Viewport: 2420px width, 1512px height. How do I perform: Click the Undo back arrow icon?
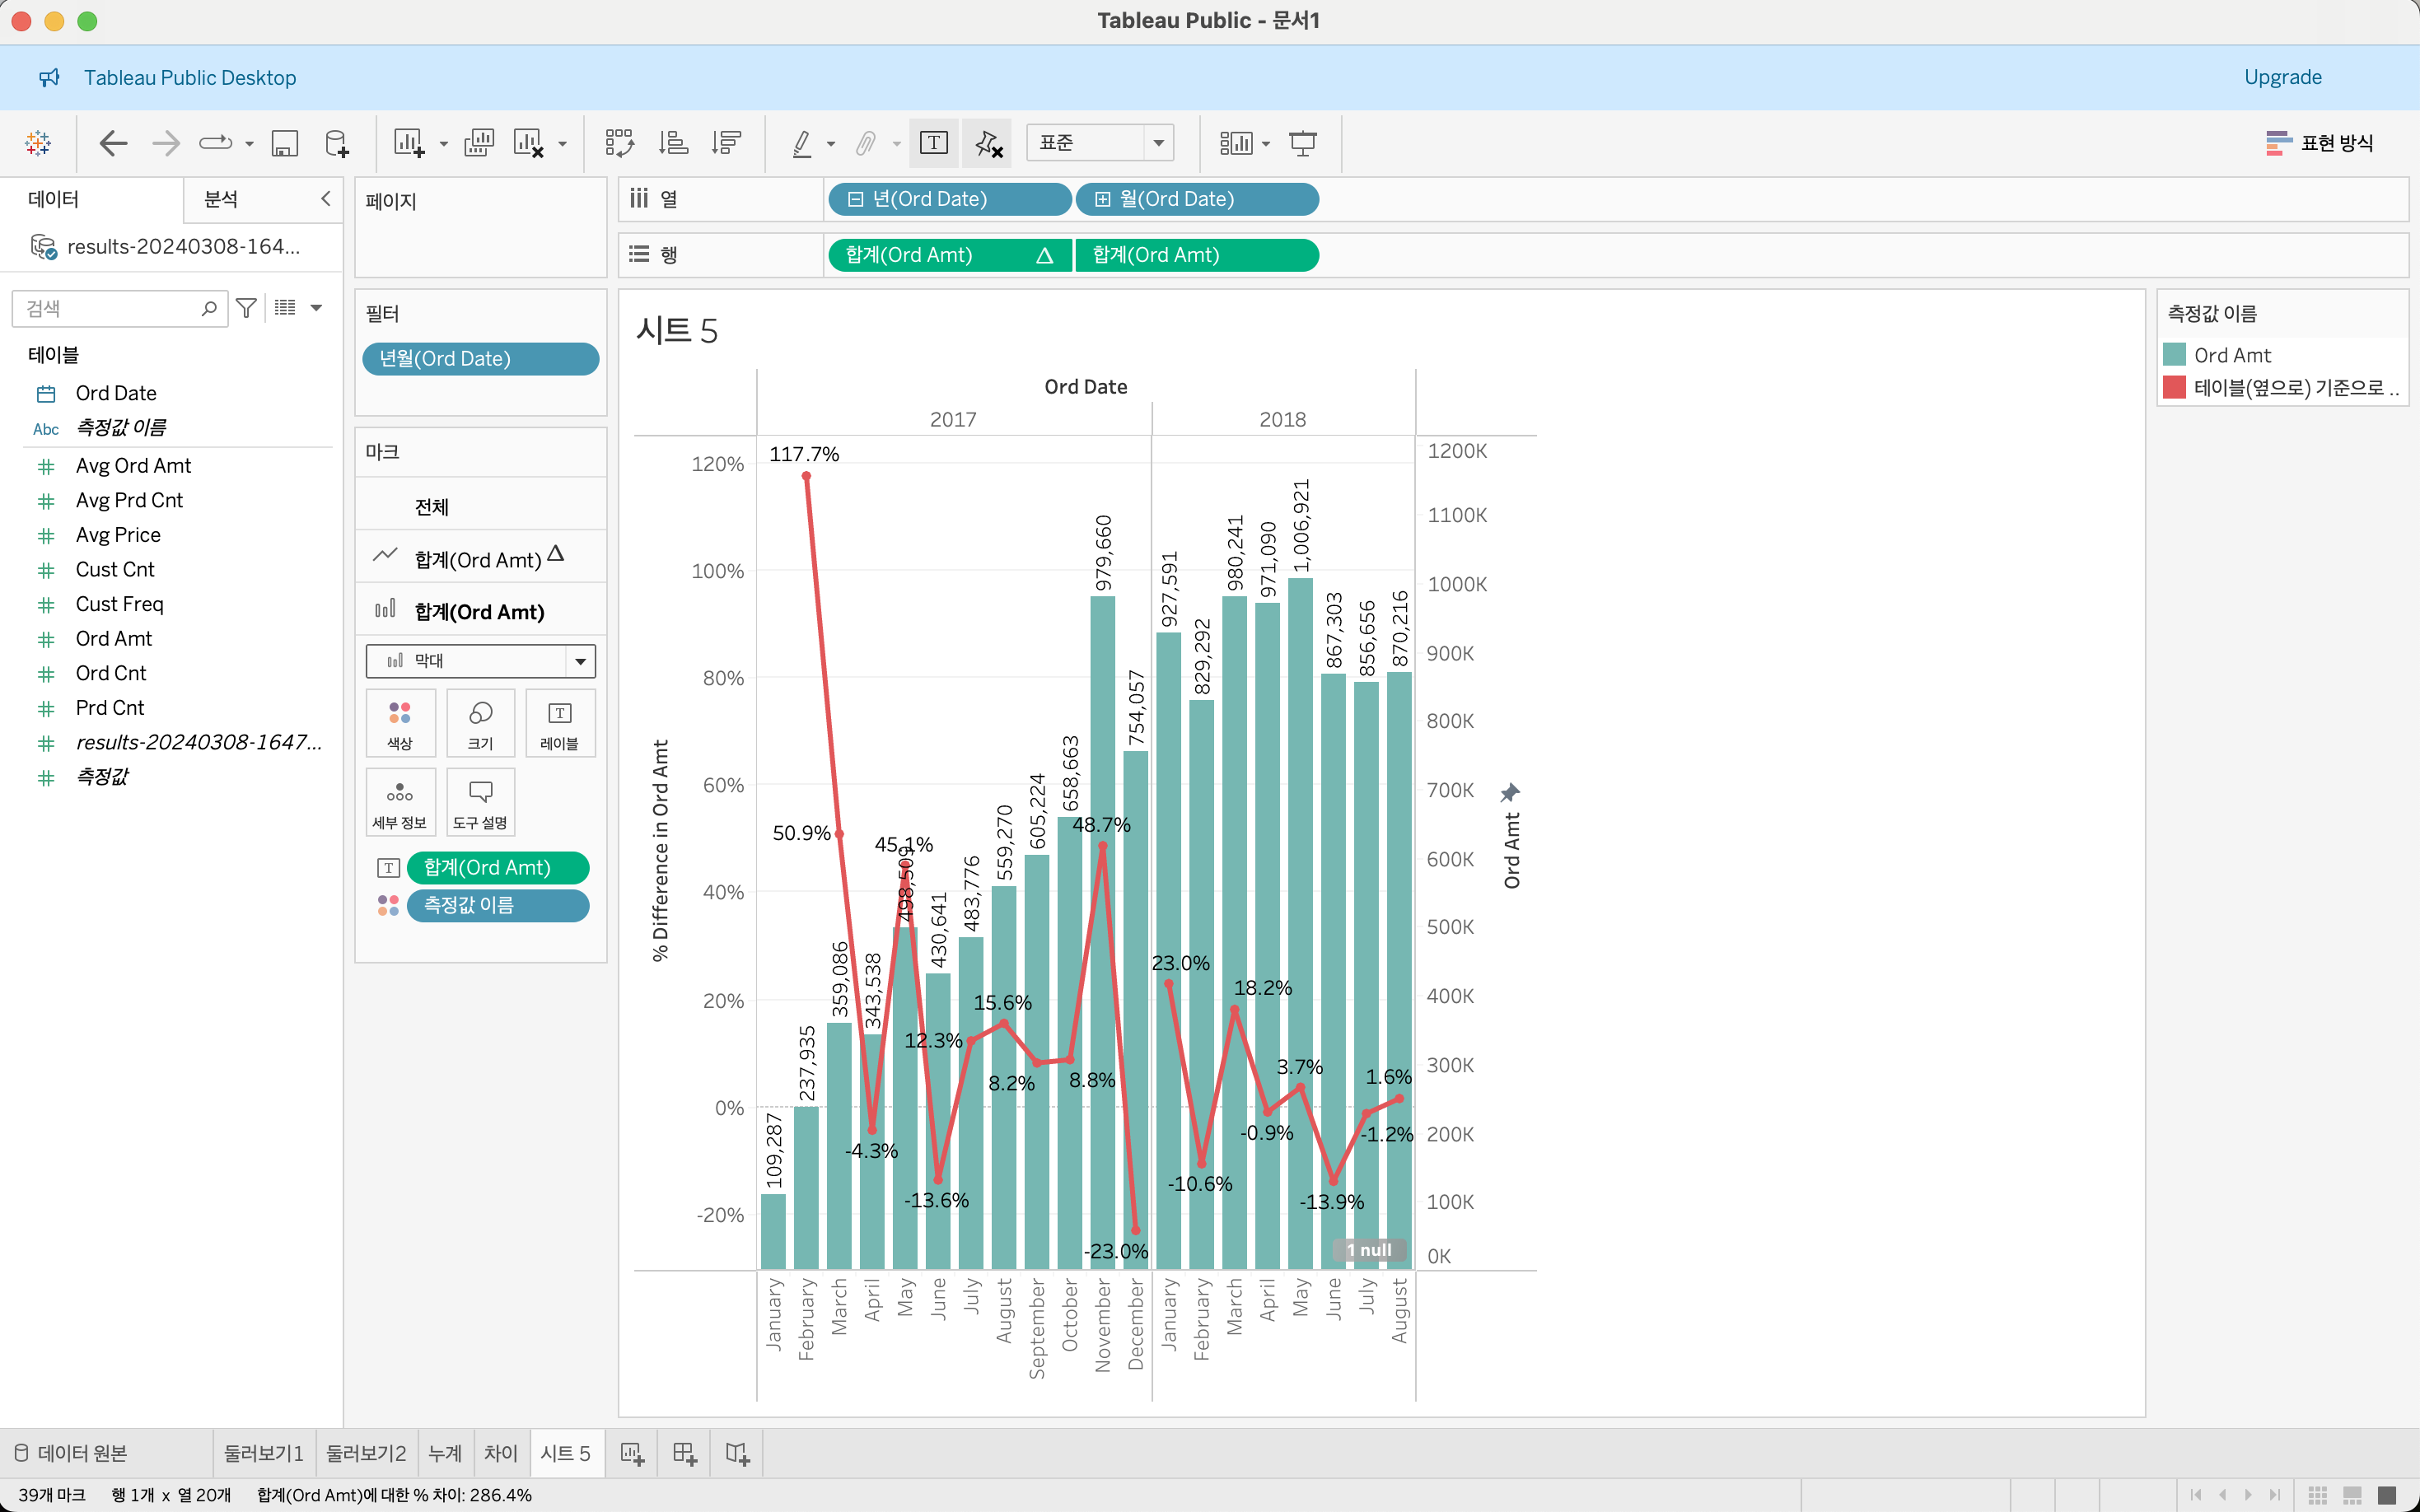coord(113,143)
